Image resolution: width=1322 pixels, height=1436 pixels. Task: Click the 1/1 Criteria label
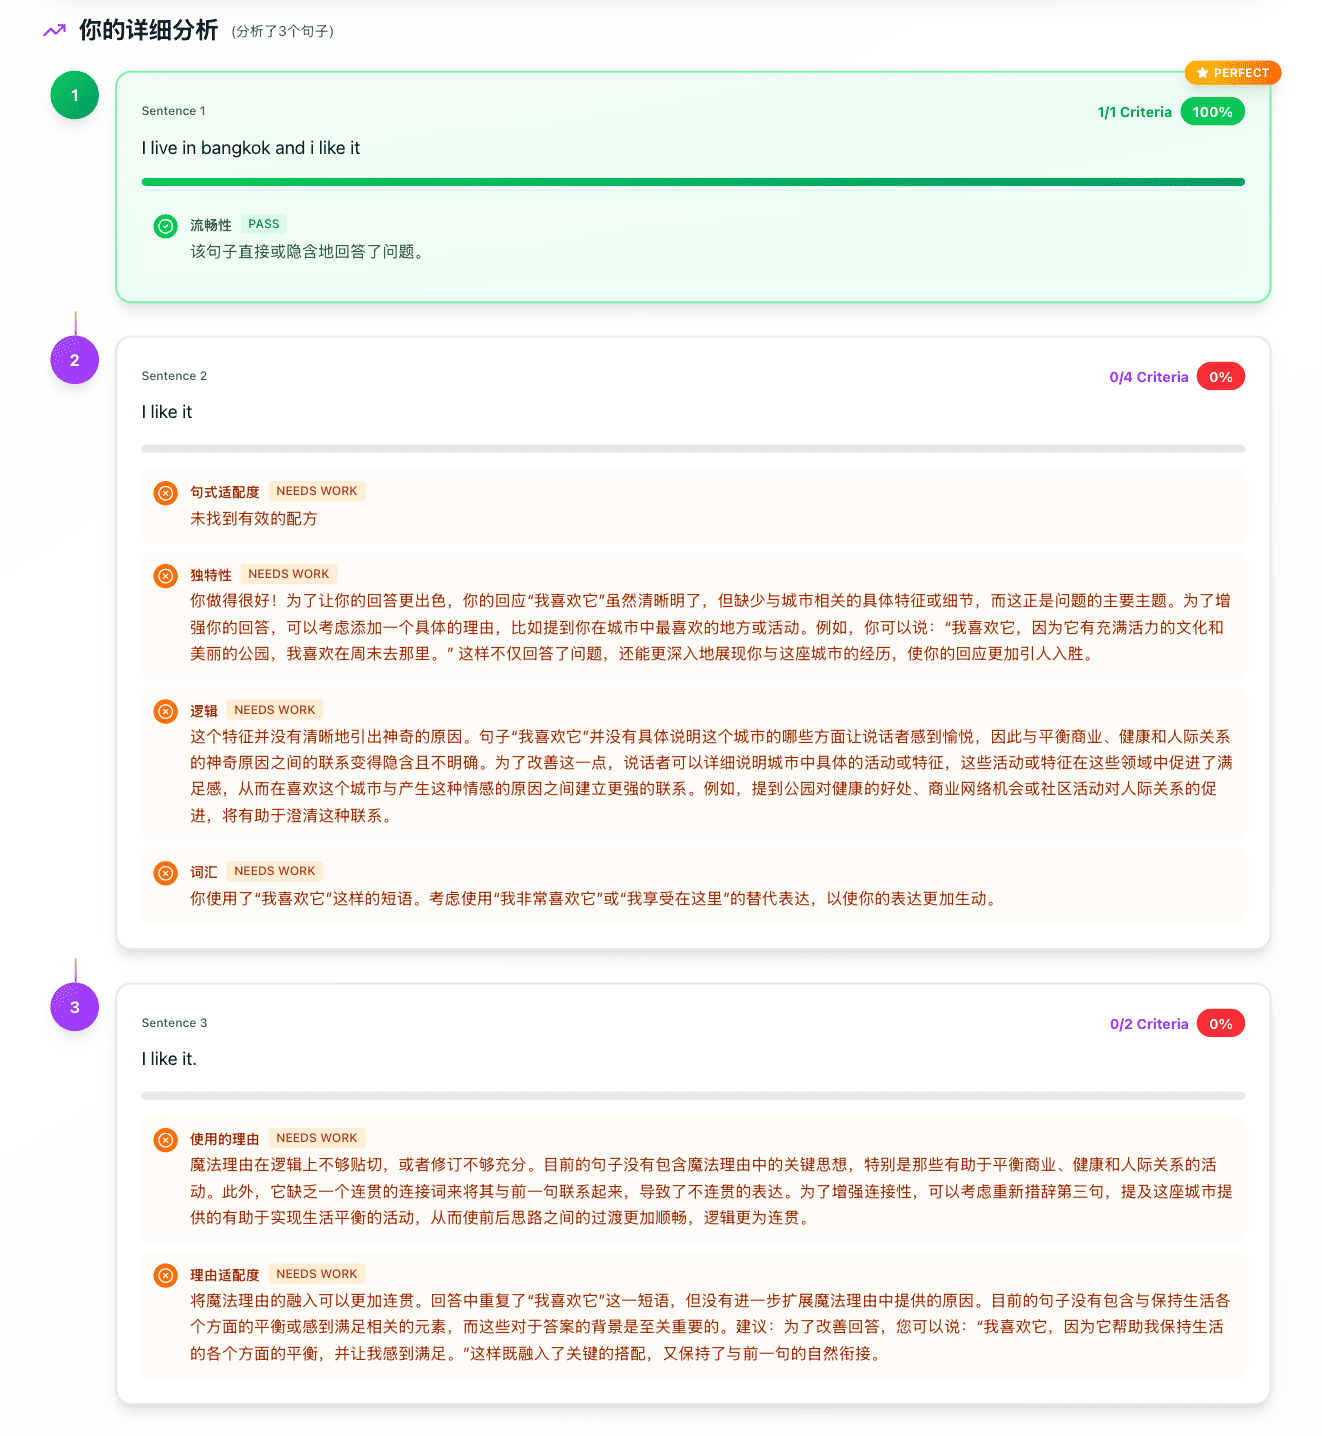click(x=1135, y=112)
